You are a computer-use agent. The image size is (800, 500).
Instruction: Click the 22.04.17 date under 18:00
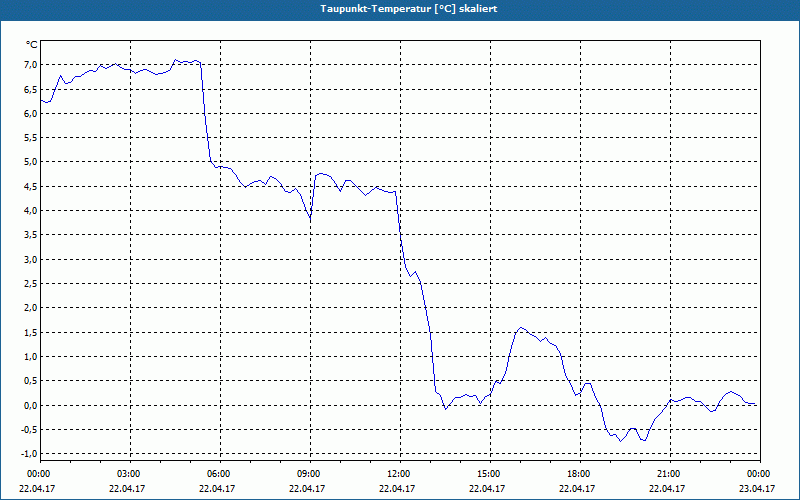tap(577, 488)
